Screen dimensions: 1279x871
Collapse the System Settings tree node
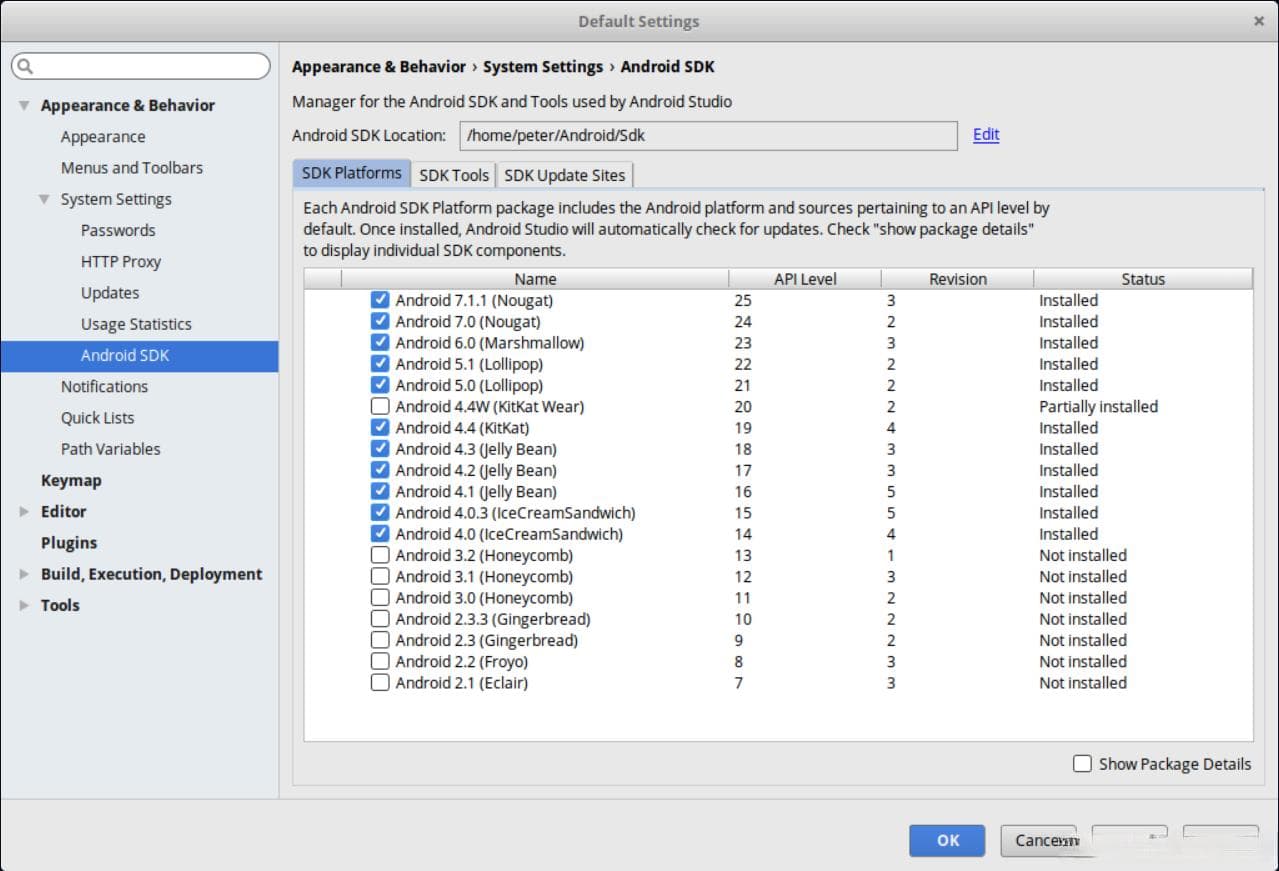pos(44,199)
